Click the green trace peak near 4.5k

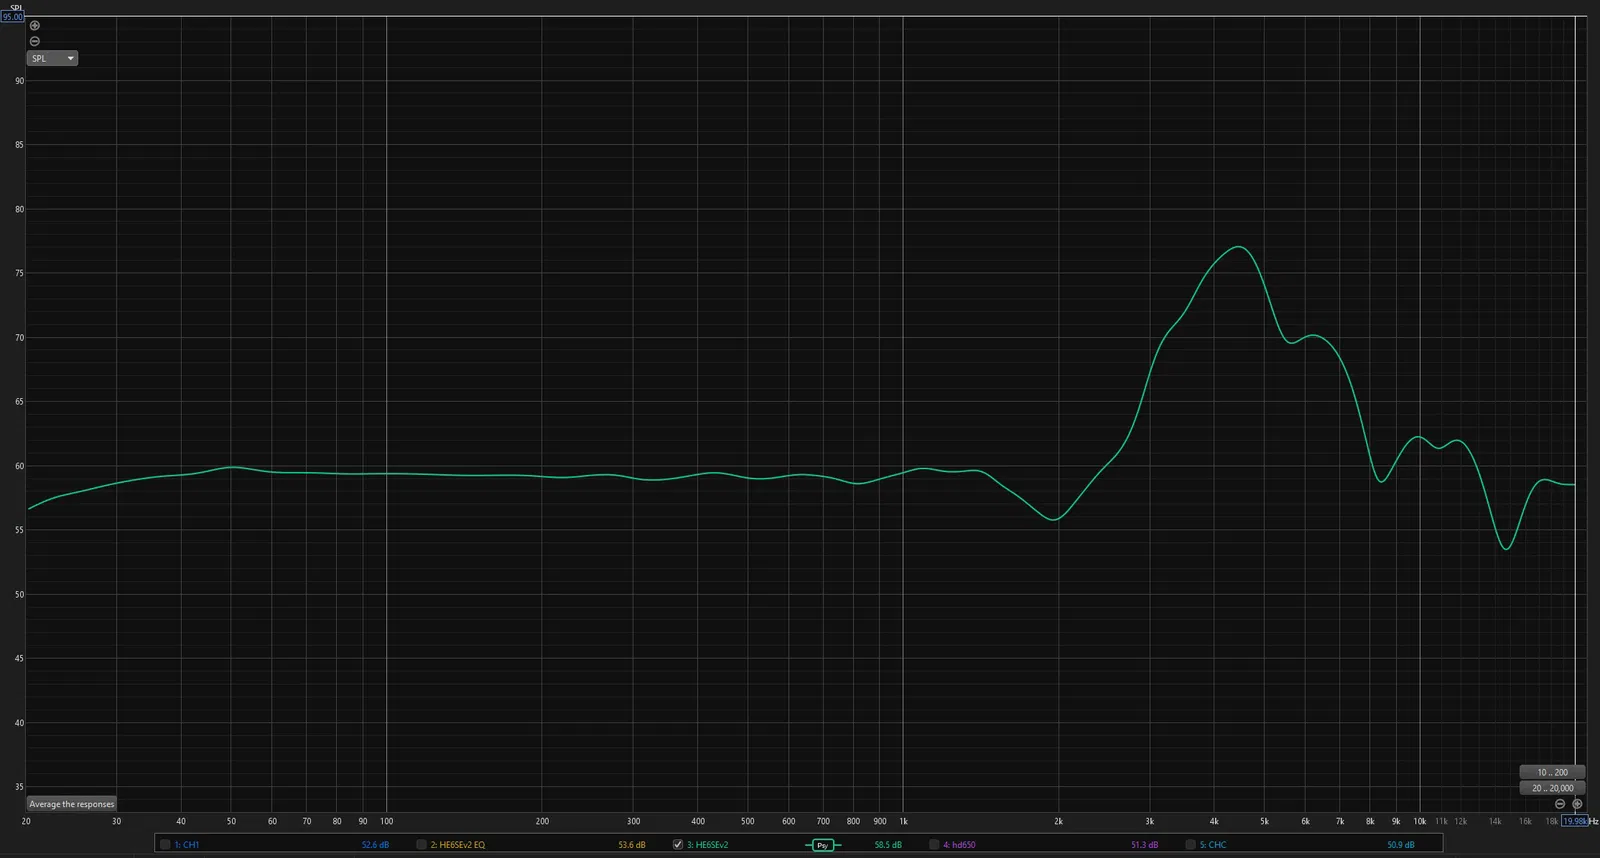pos(1239,247)
